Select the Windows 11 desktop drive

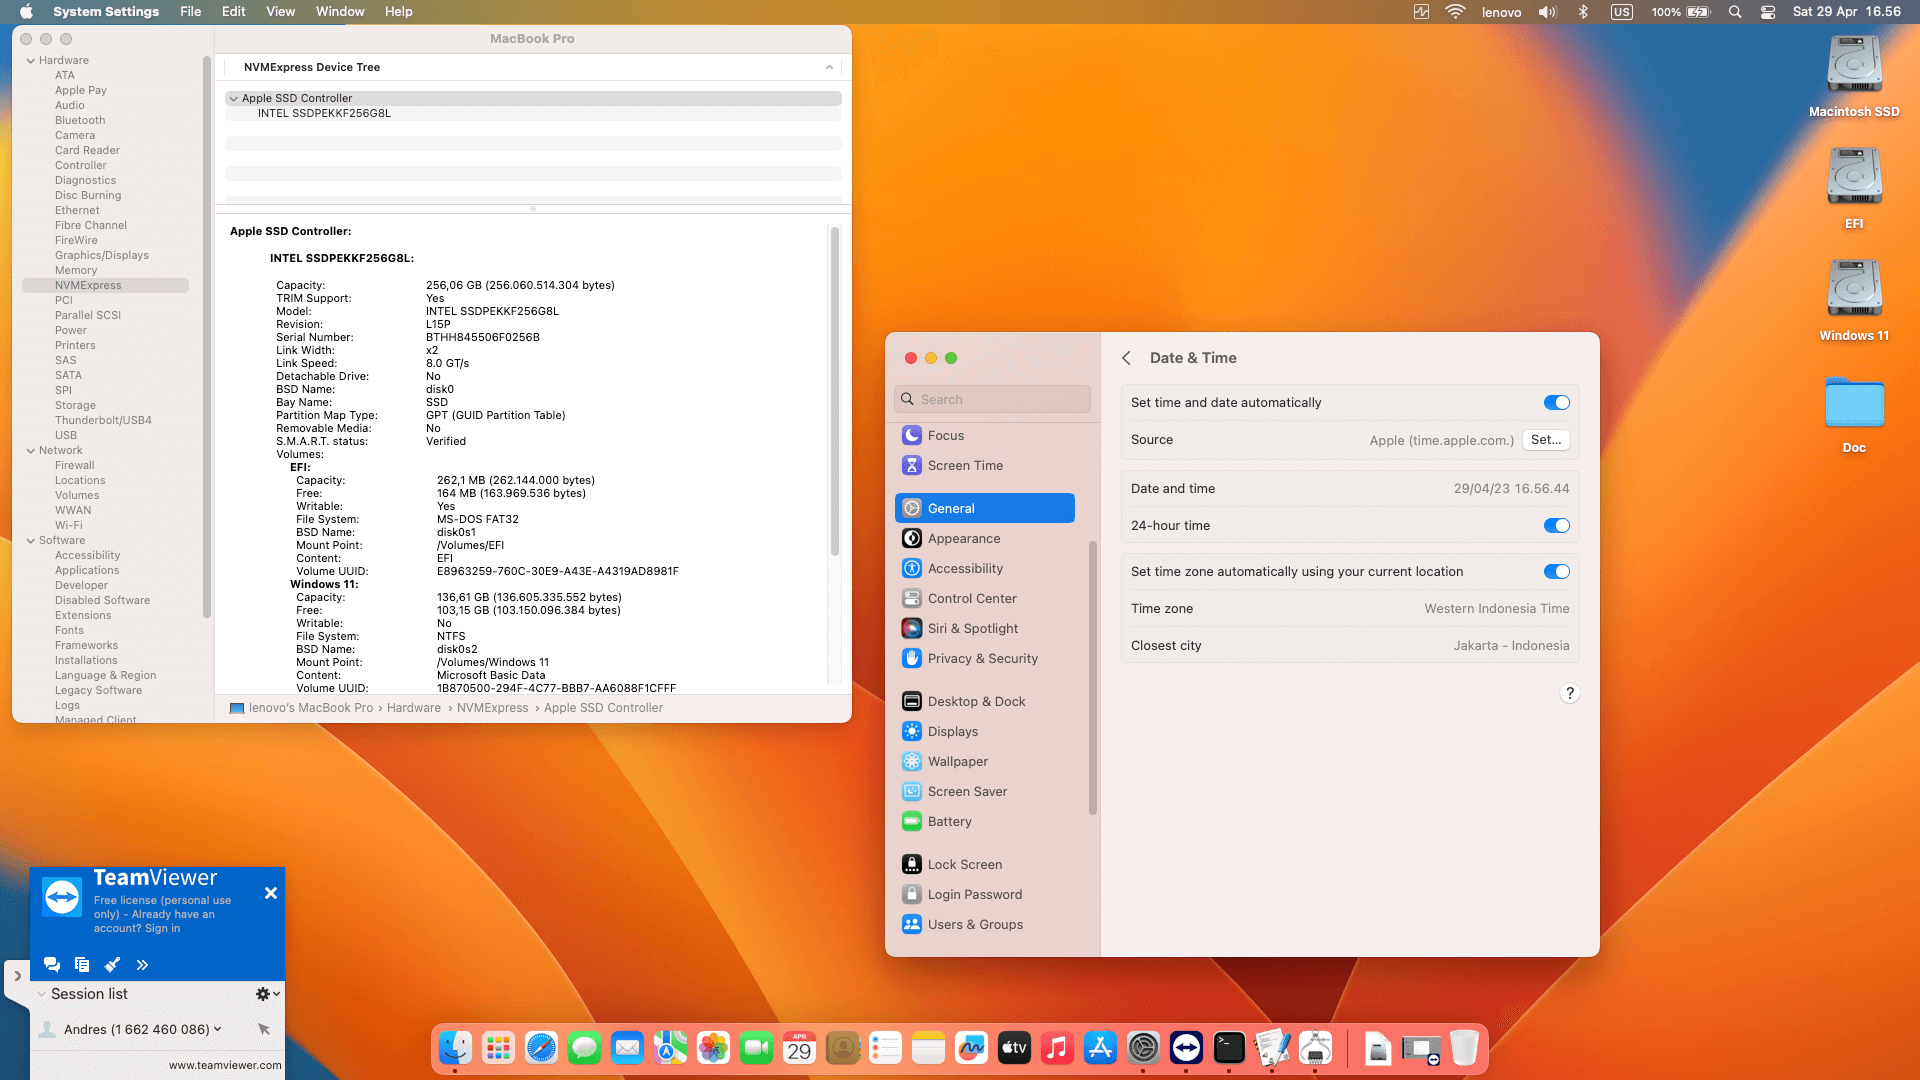(1854, 301)
